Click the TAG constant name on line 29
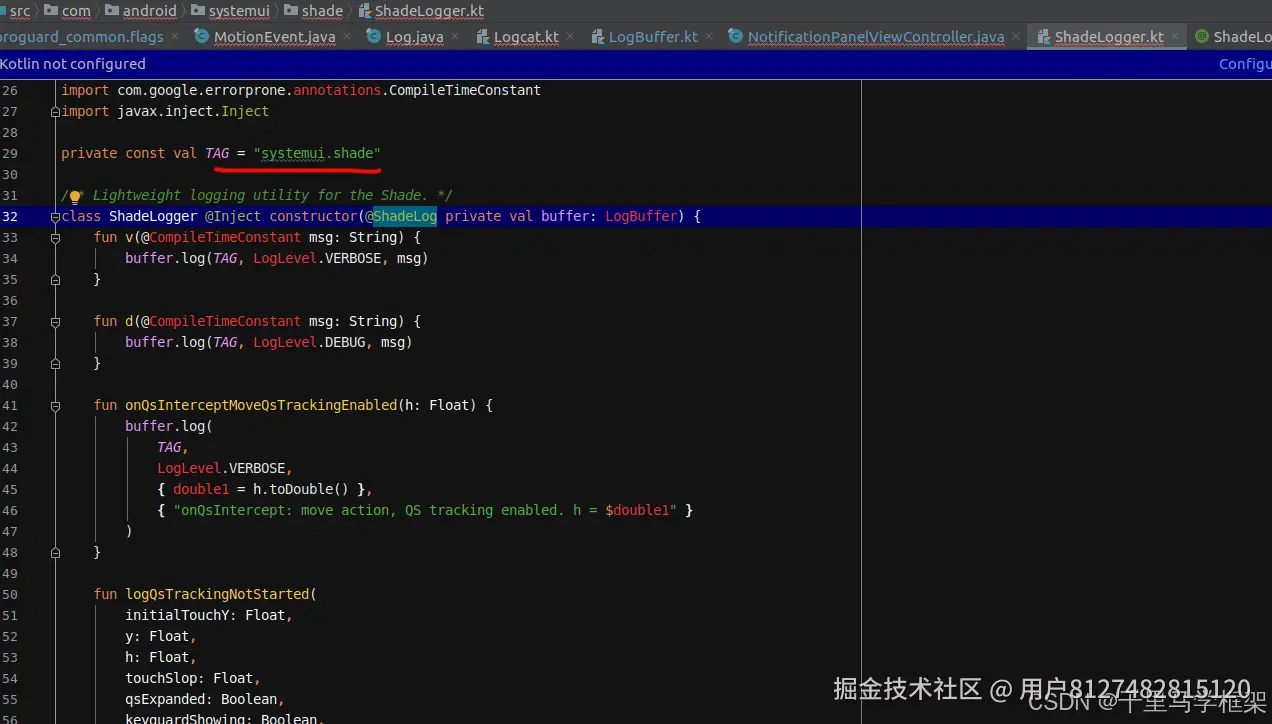This screenshot has height=724, width=1272. point(217,154)
